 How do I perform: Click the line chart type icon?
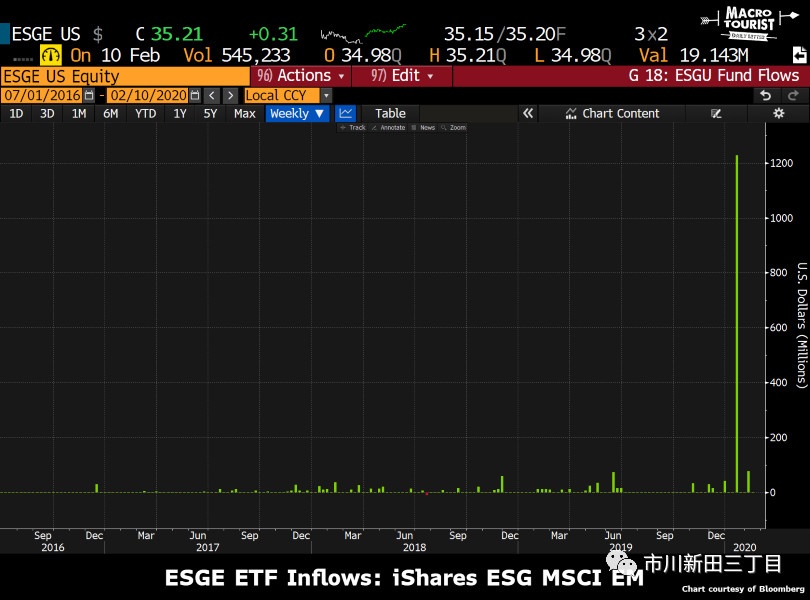click(x=346, y=113)
